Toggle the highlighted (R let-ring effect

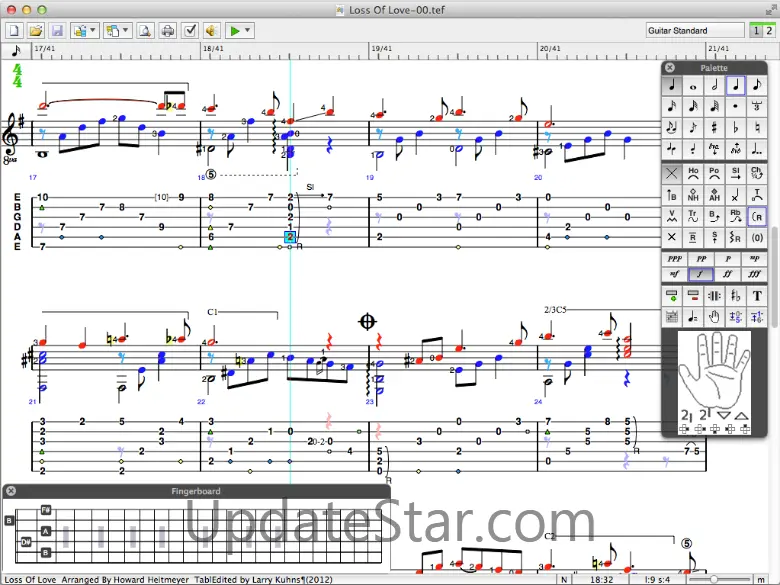click(757, 216)
